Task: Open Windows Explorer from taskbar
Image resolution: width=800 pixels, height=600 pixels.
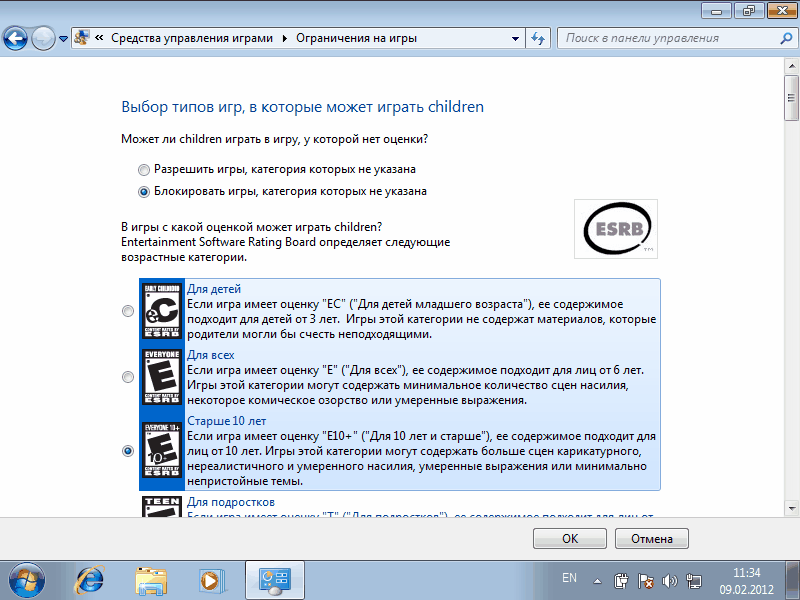Action: (x=151, y=580)
